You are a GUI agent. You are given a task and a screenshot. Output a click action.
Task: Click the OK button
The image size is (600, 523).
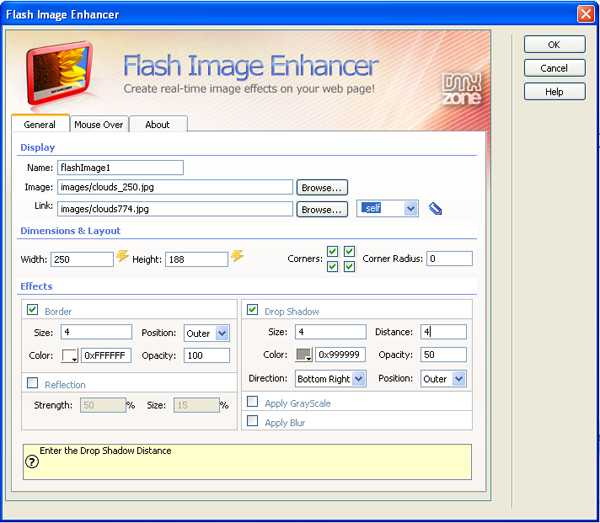(554, 44)
